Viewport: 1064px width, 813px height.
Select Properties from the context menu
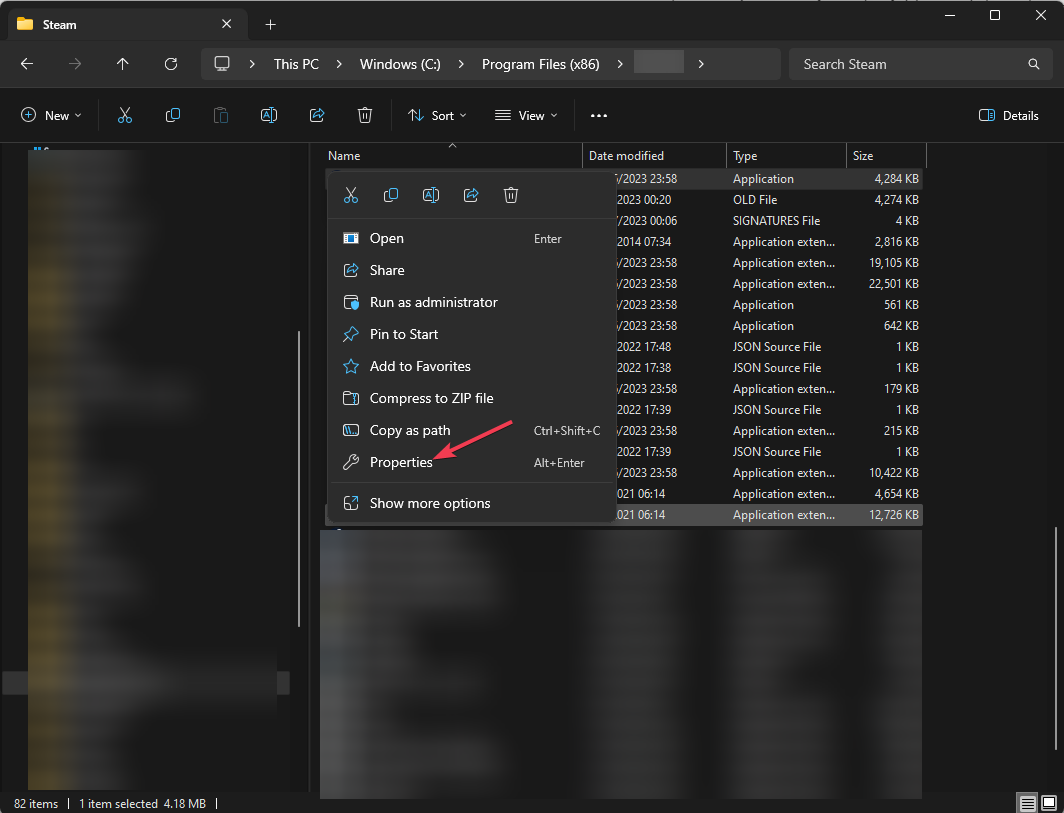(x=401, y=463)
